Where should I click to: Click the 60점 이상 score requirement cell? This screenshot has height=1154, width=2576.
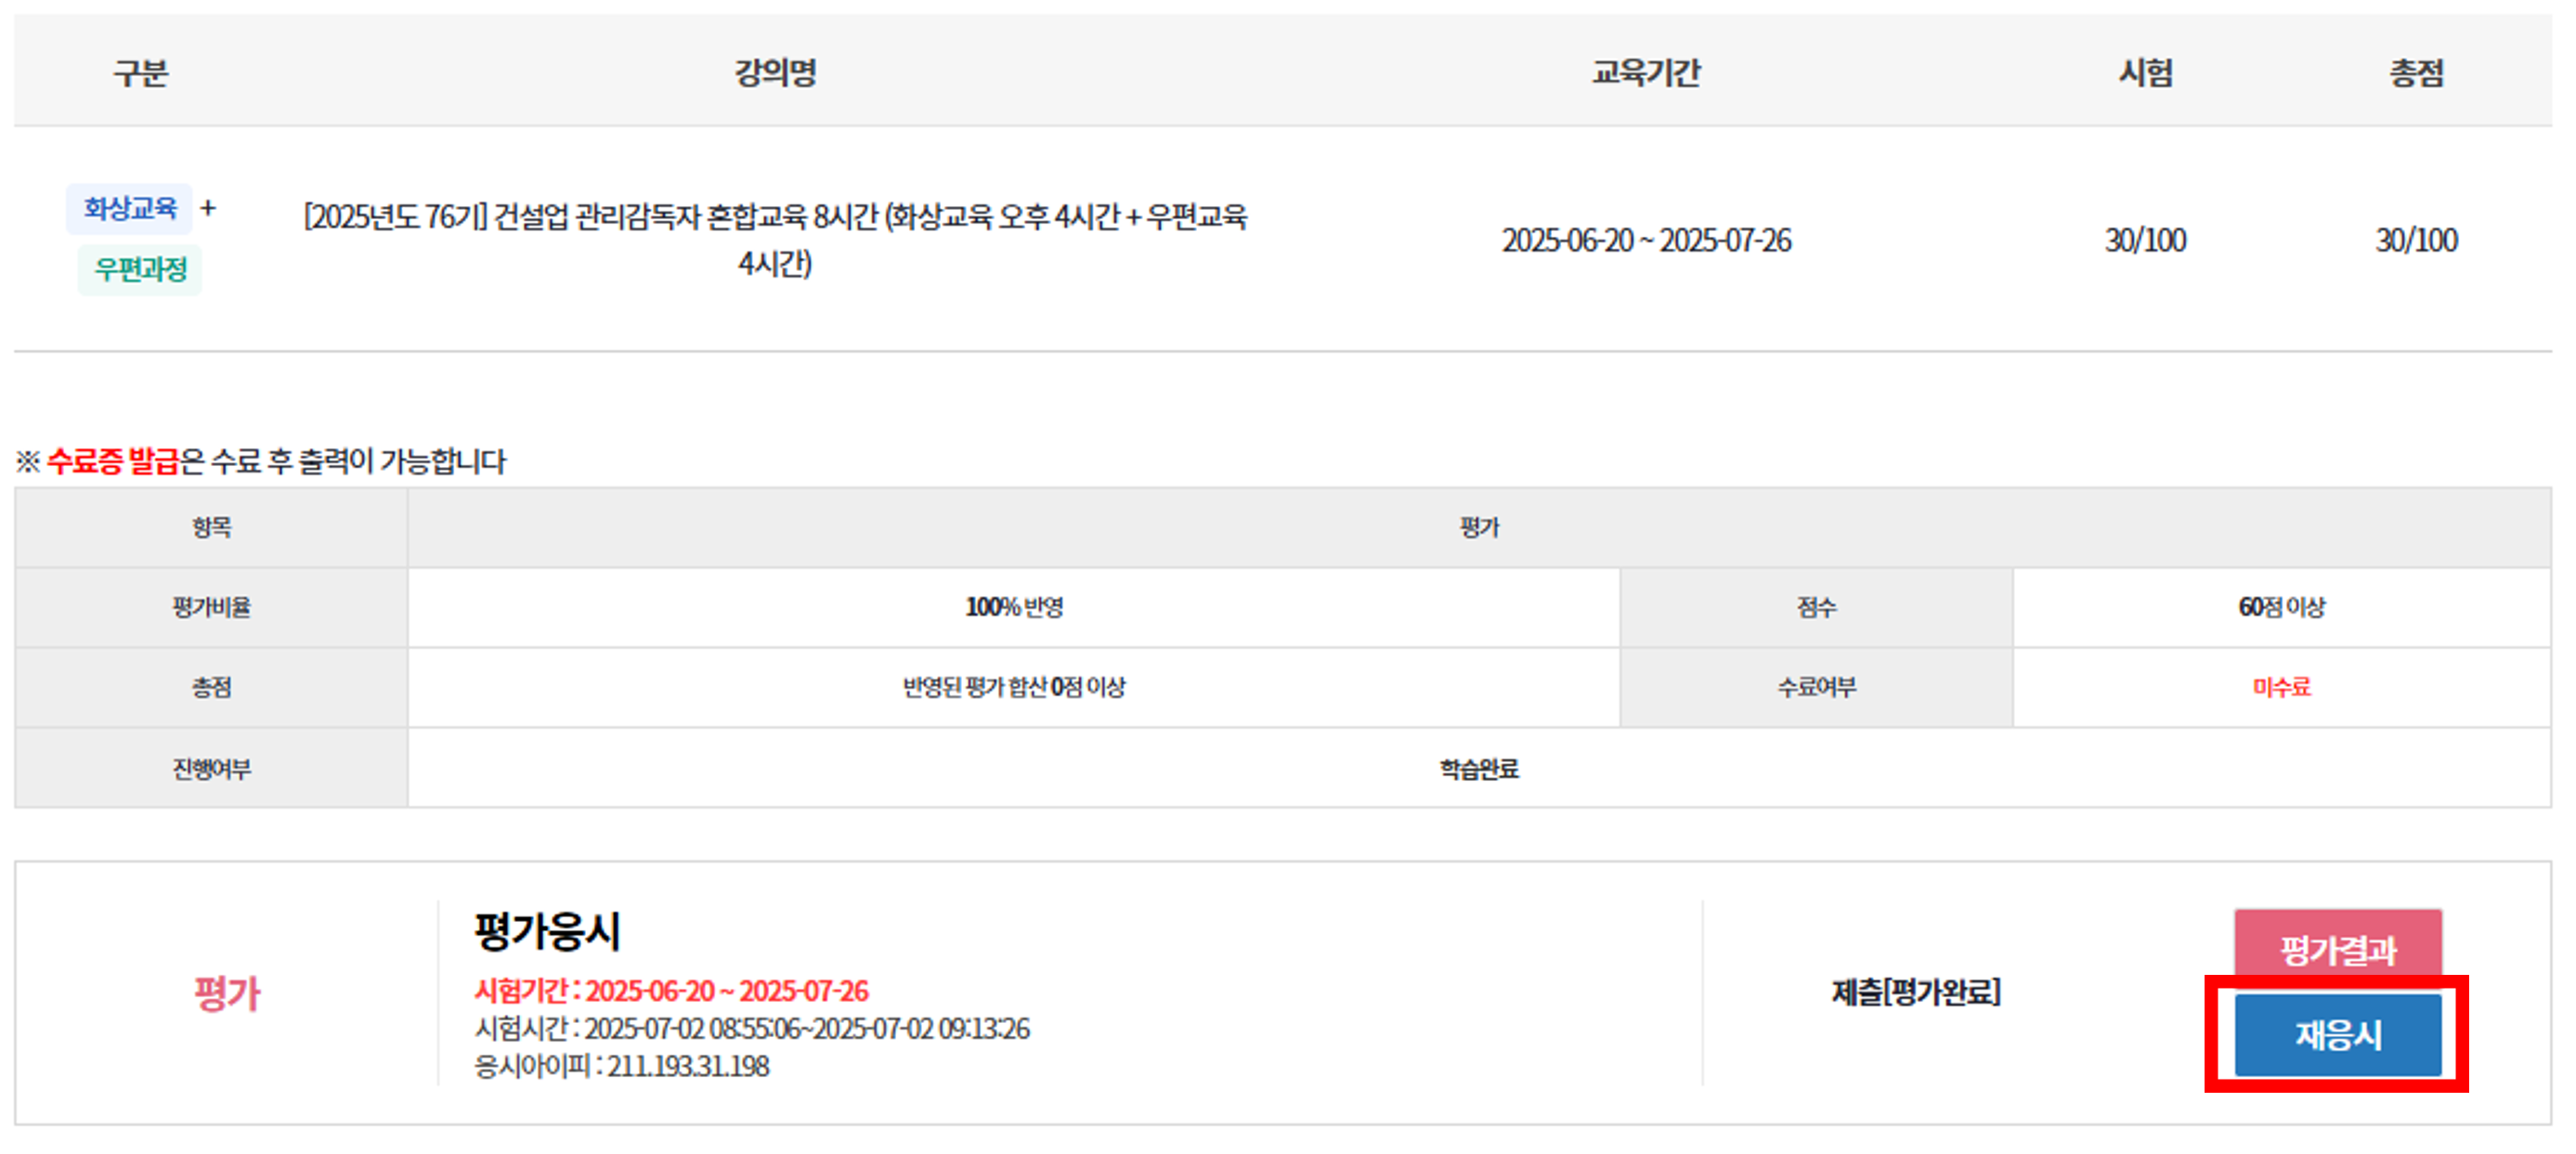pos(2281,607)
